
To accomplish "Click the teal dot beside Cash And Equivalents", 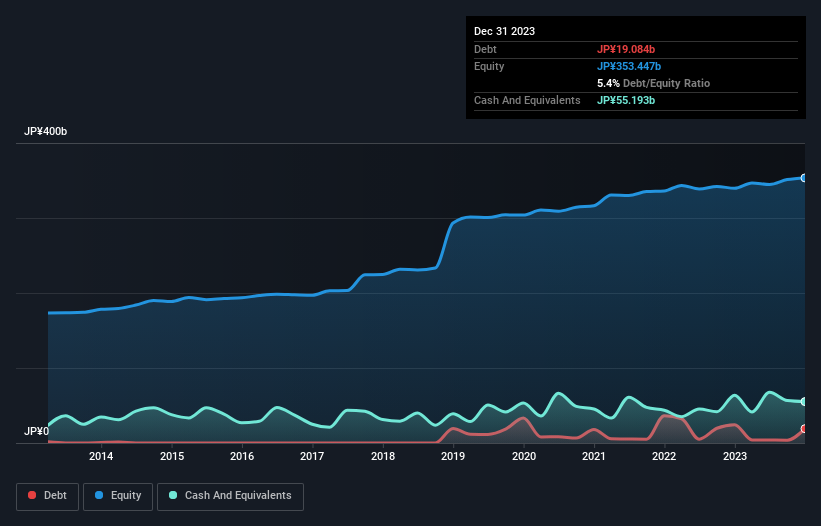I will click(x=173, y=495).
